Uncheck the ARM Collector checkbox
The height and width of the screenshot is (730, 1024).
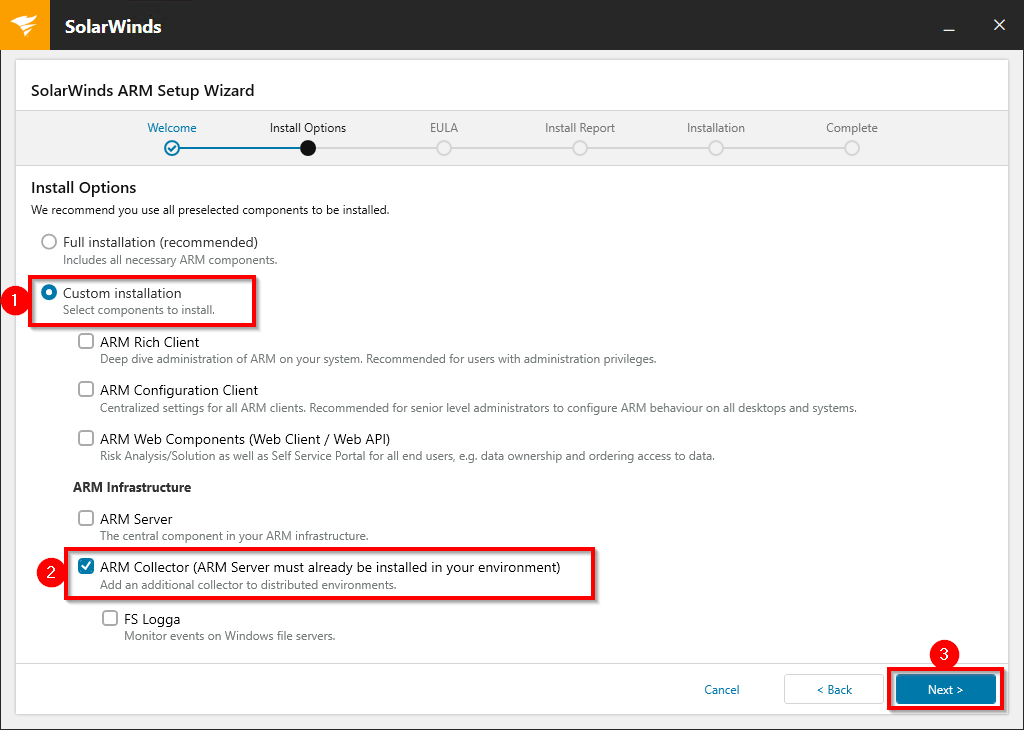point(86,567)
